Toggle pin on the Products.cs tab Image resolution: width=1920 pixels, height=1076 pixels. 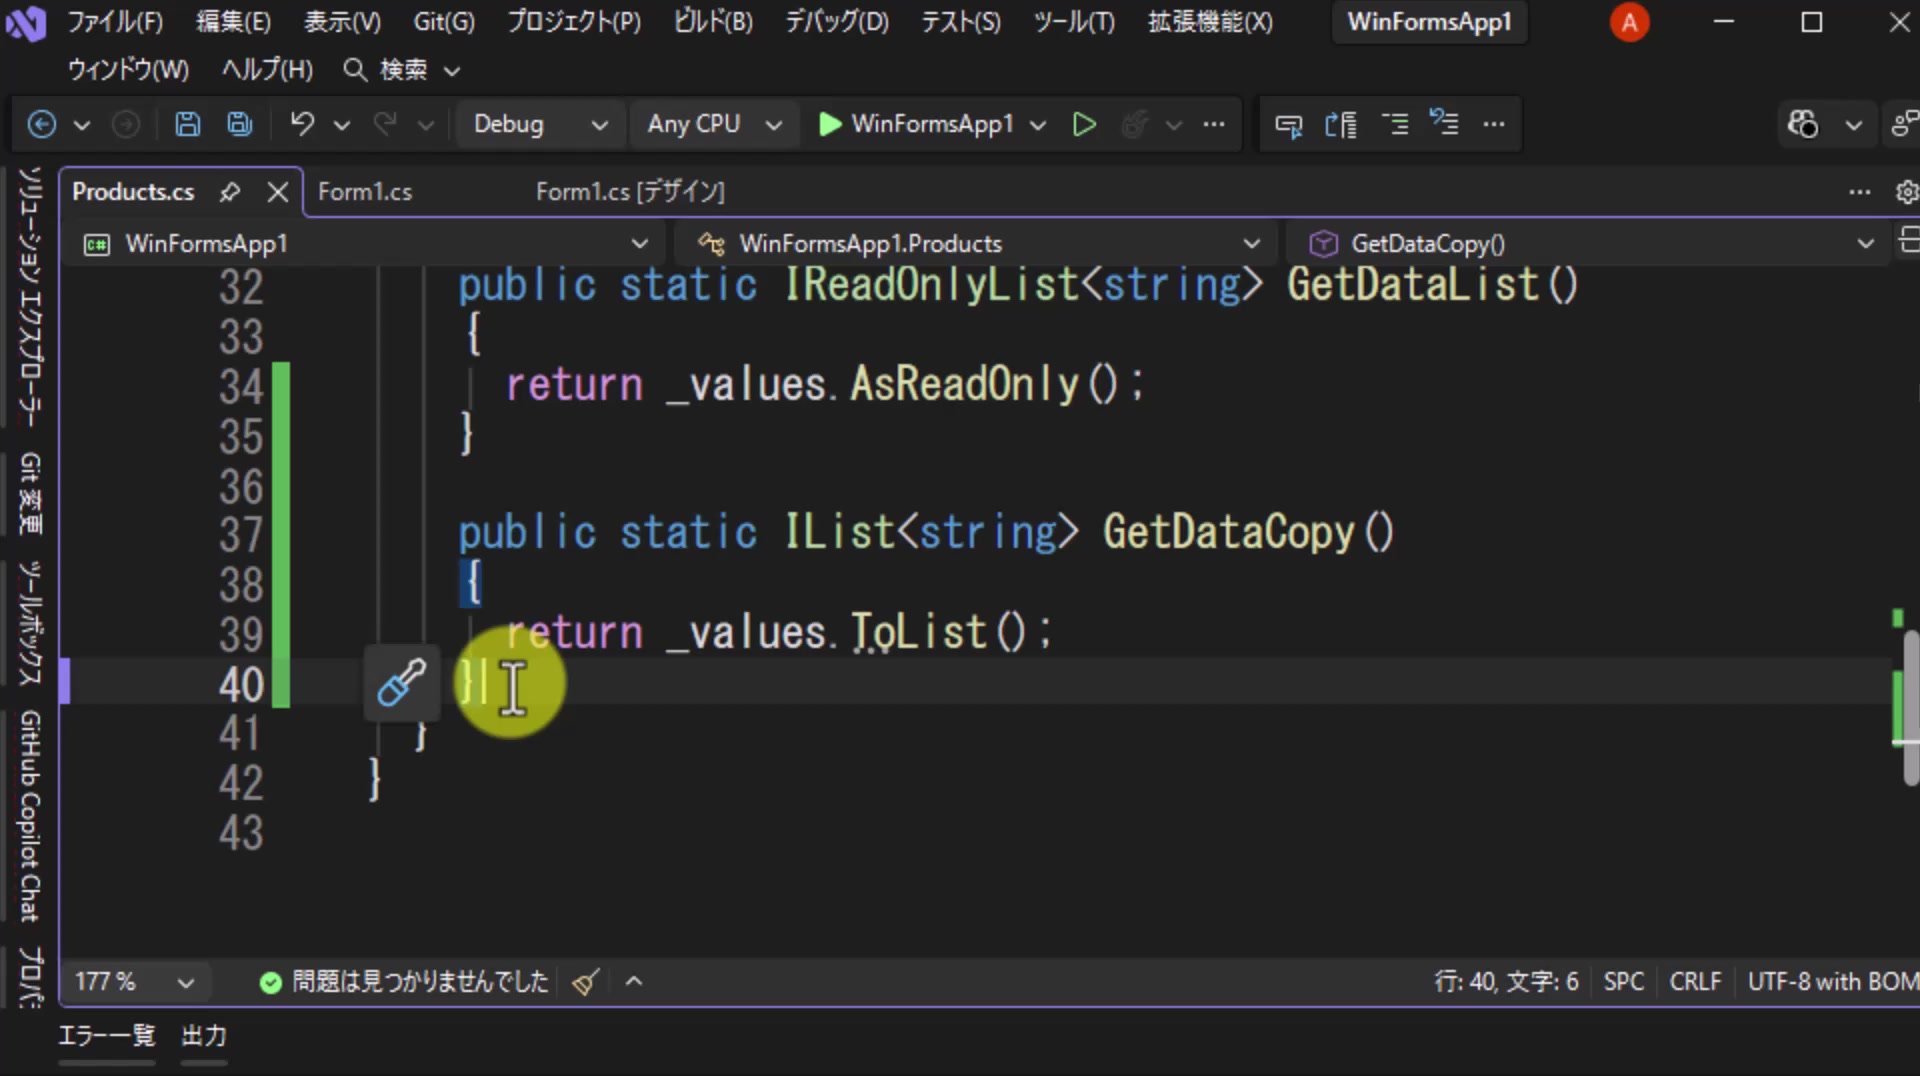[230, 192]
